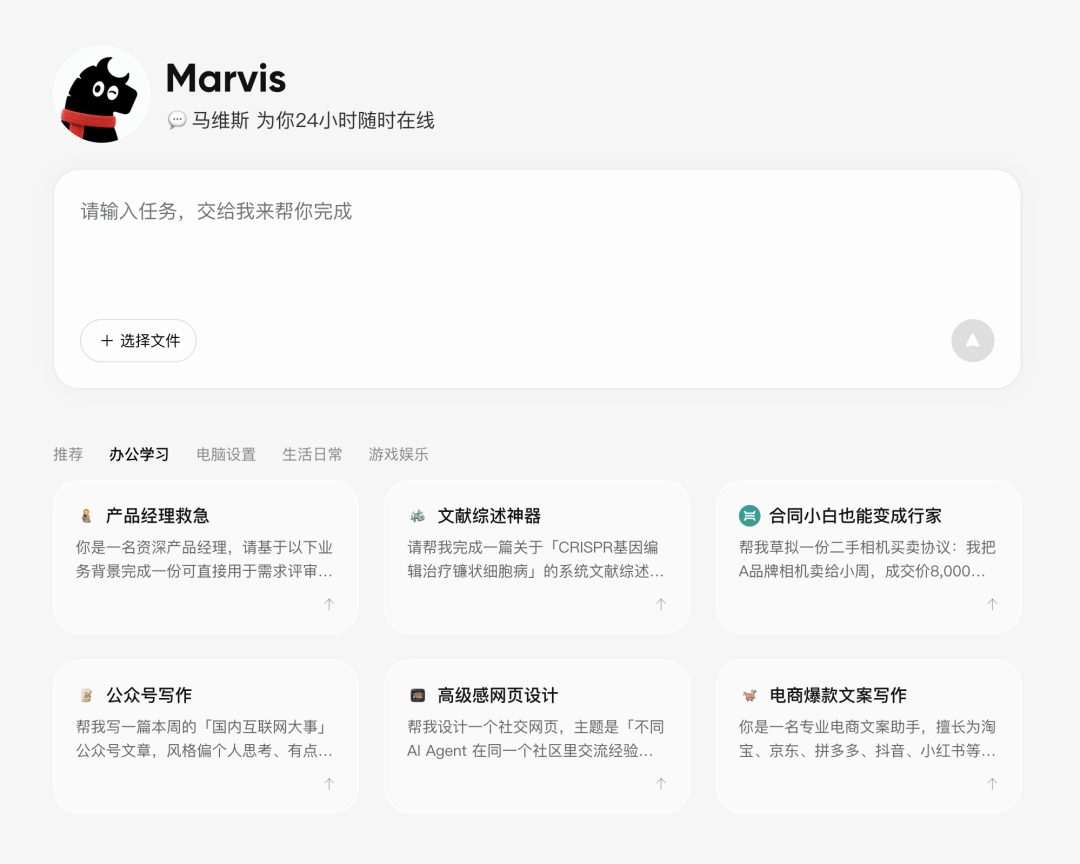Use the arrow on 产品经理救急 card
Image resolution: width=1080 pixels, height=864 pixels.
click(x=329, y=604)
